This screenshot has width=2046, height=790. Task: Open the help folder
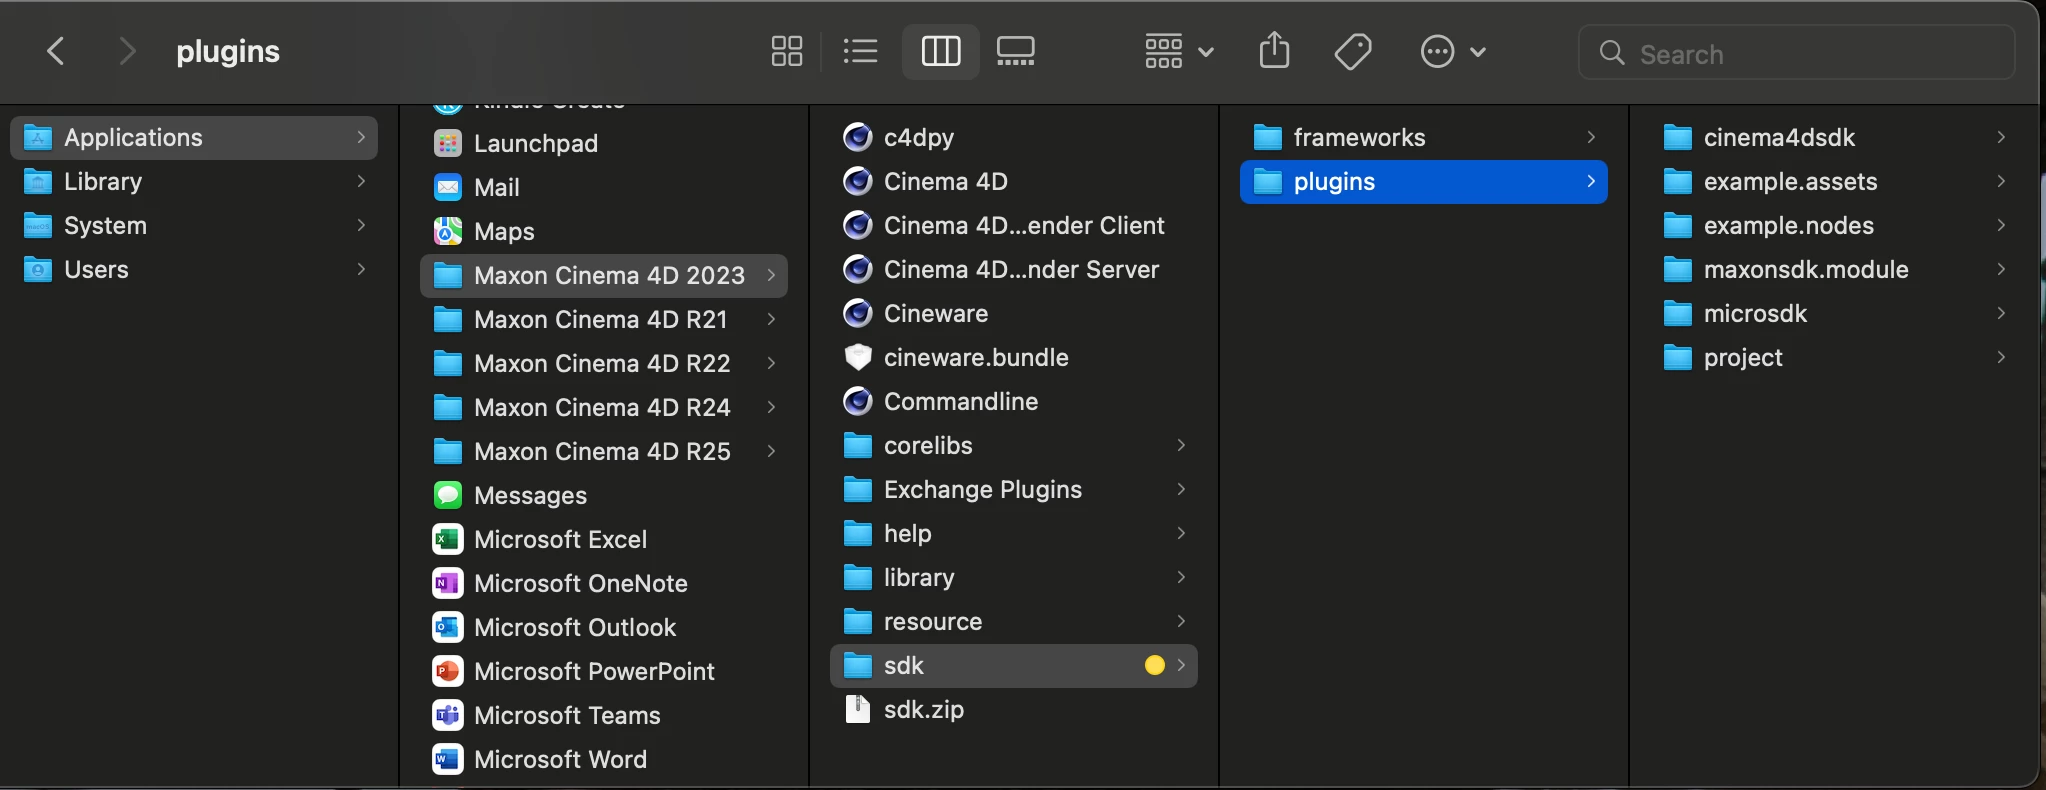(1014, 533)
